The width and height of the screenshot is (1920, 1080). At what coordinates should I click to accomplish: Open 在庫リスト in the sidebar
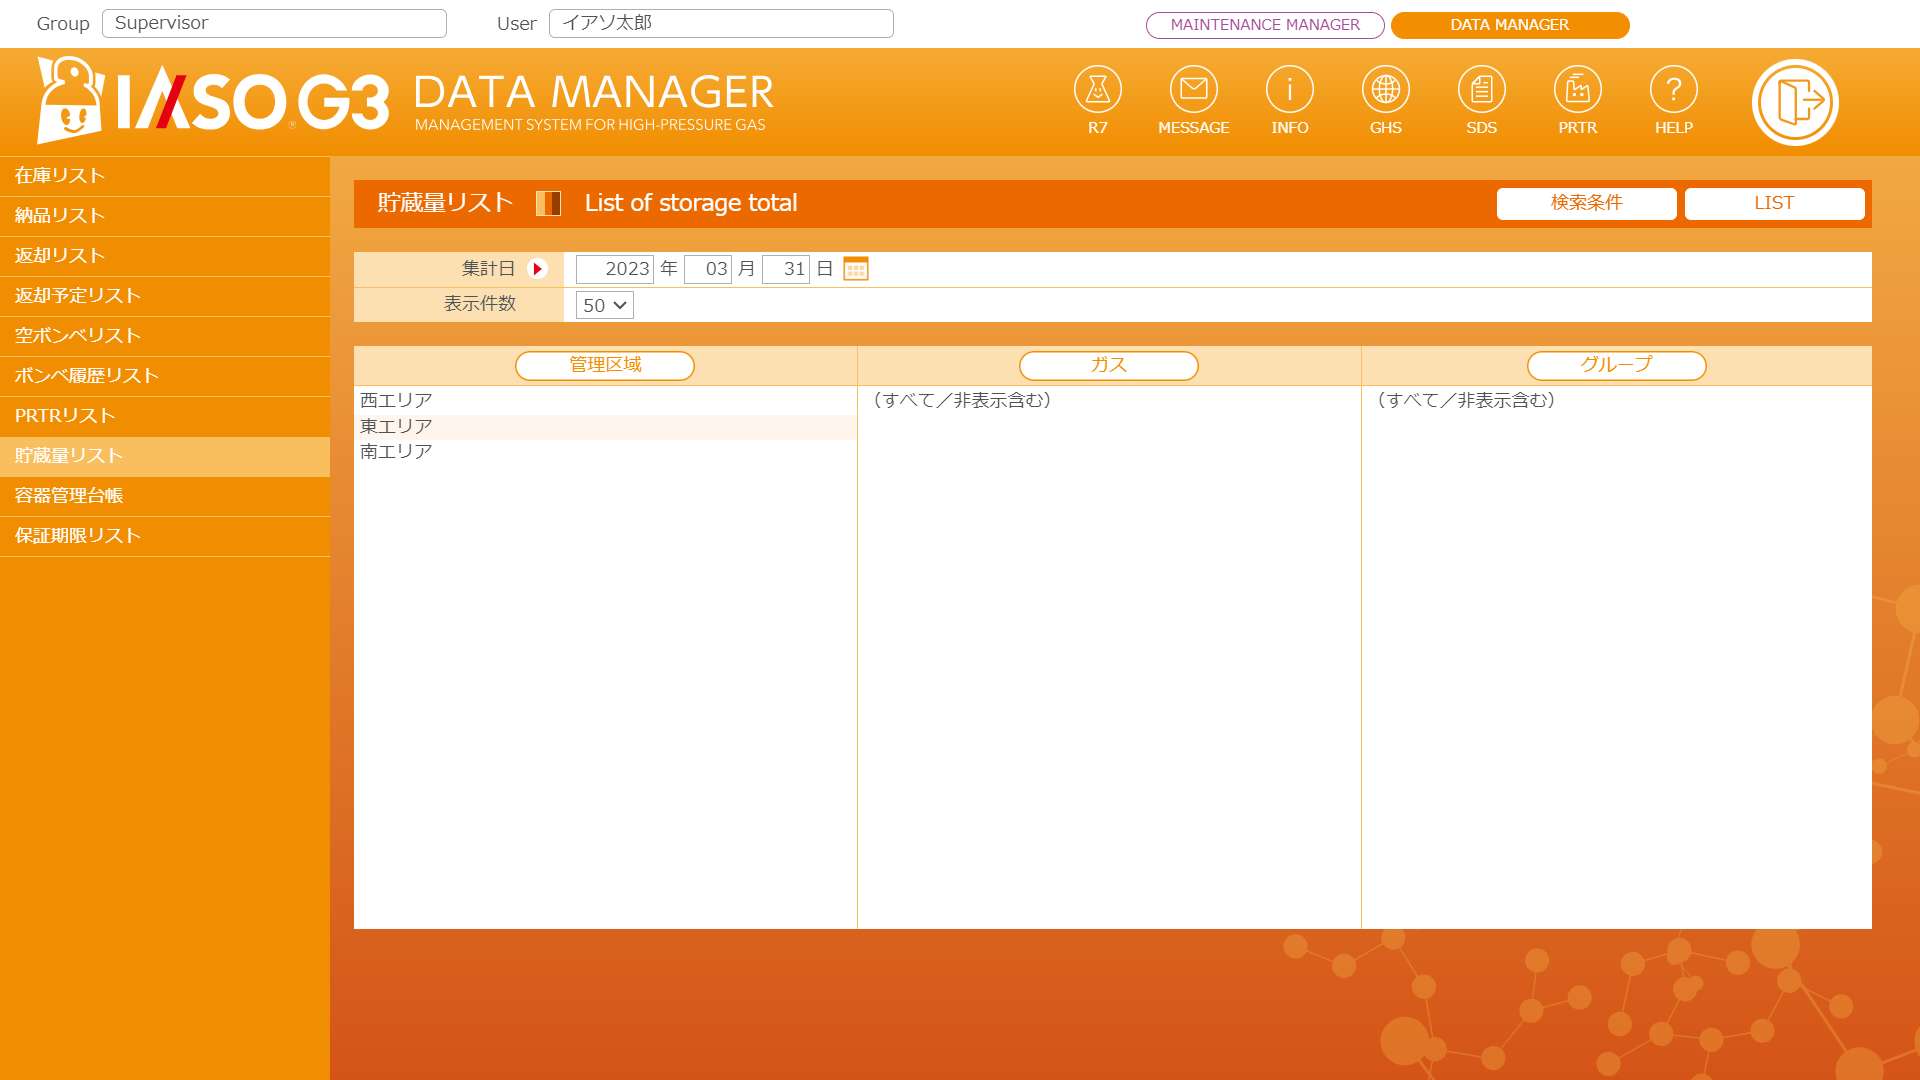(60, 176)
